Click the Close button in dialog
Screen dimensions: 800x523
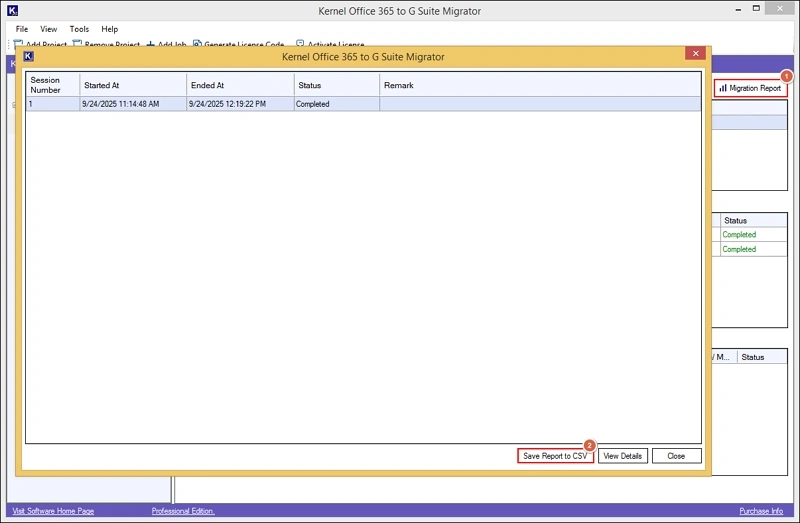[676, 456]
